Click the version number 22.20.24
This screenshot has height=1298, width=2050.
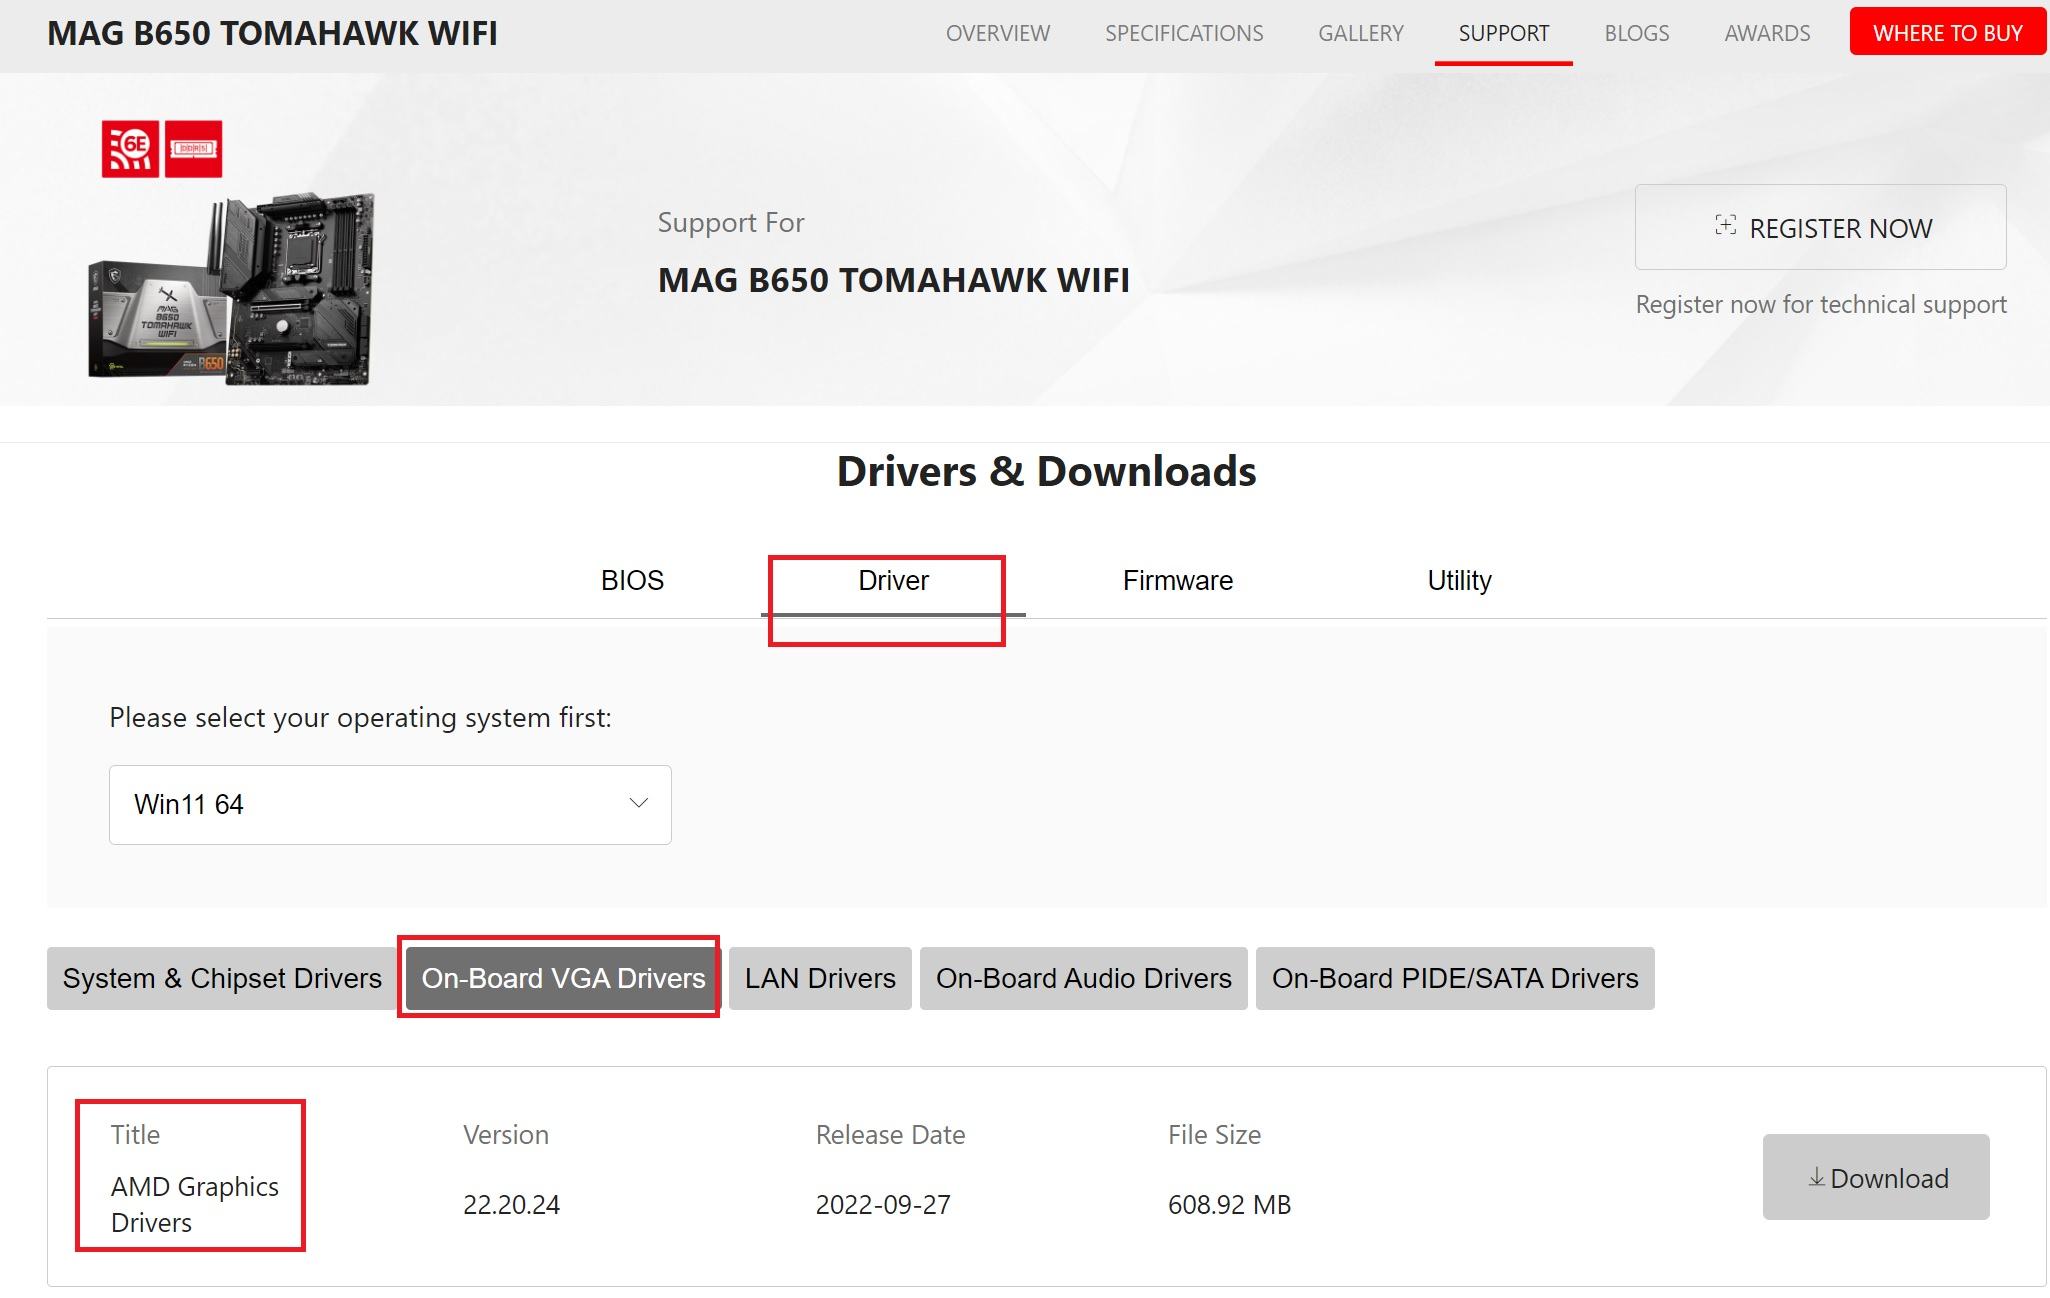coord(511,1204)
